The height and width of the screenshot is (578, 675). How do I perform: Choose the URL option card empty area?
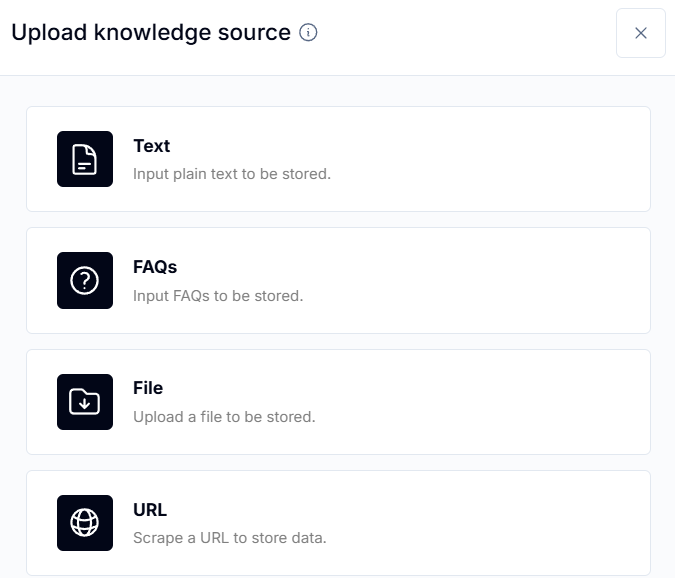474,523
